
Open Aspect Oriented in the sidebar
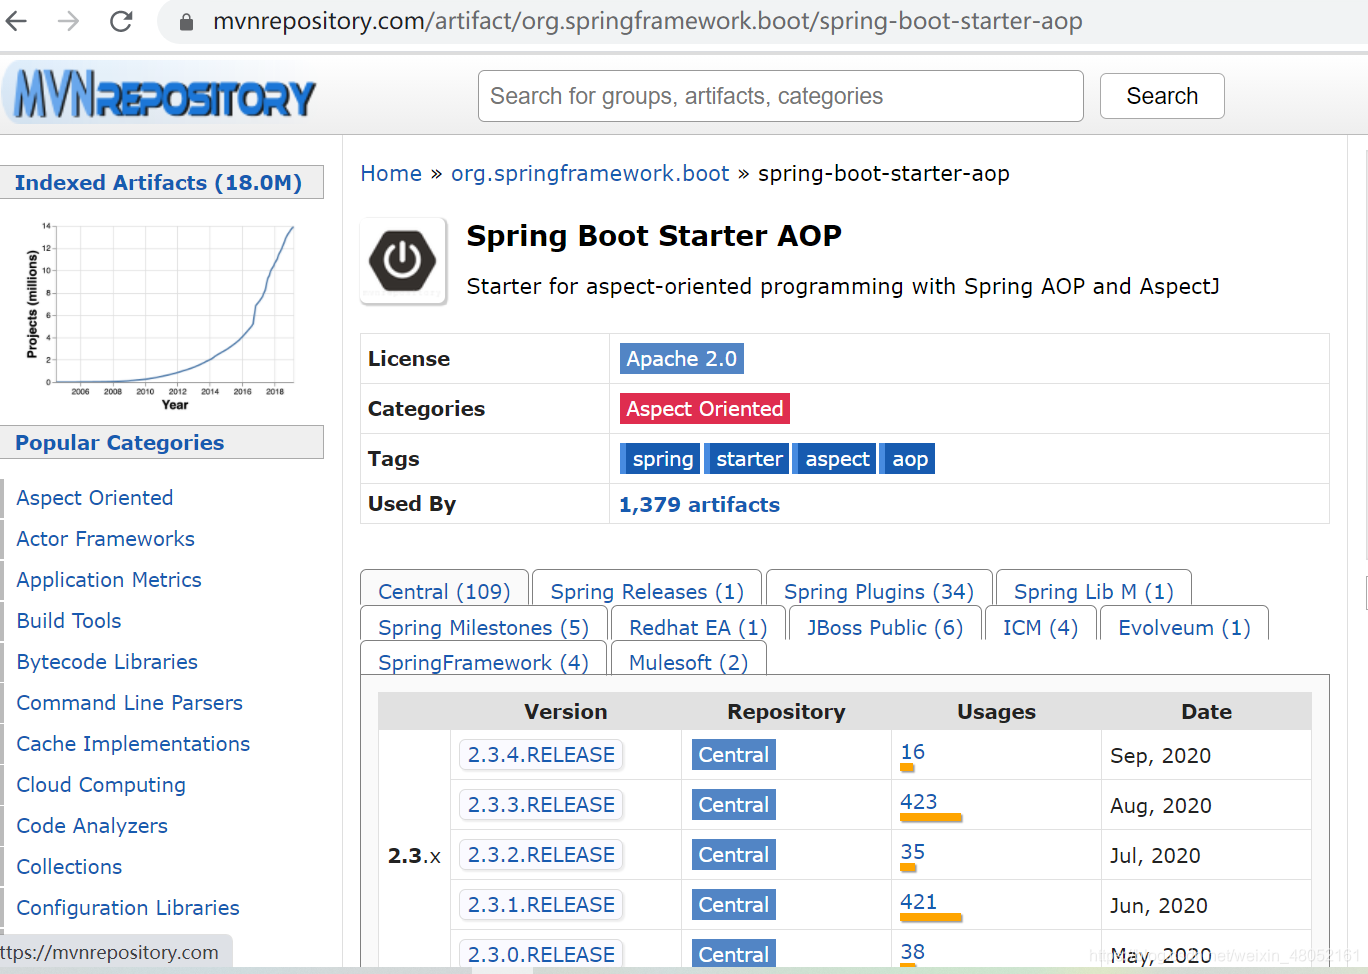95,497
